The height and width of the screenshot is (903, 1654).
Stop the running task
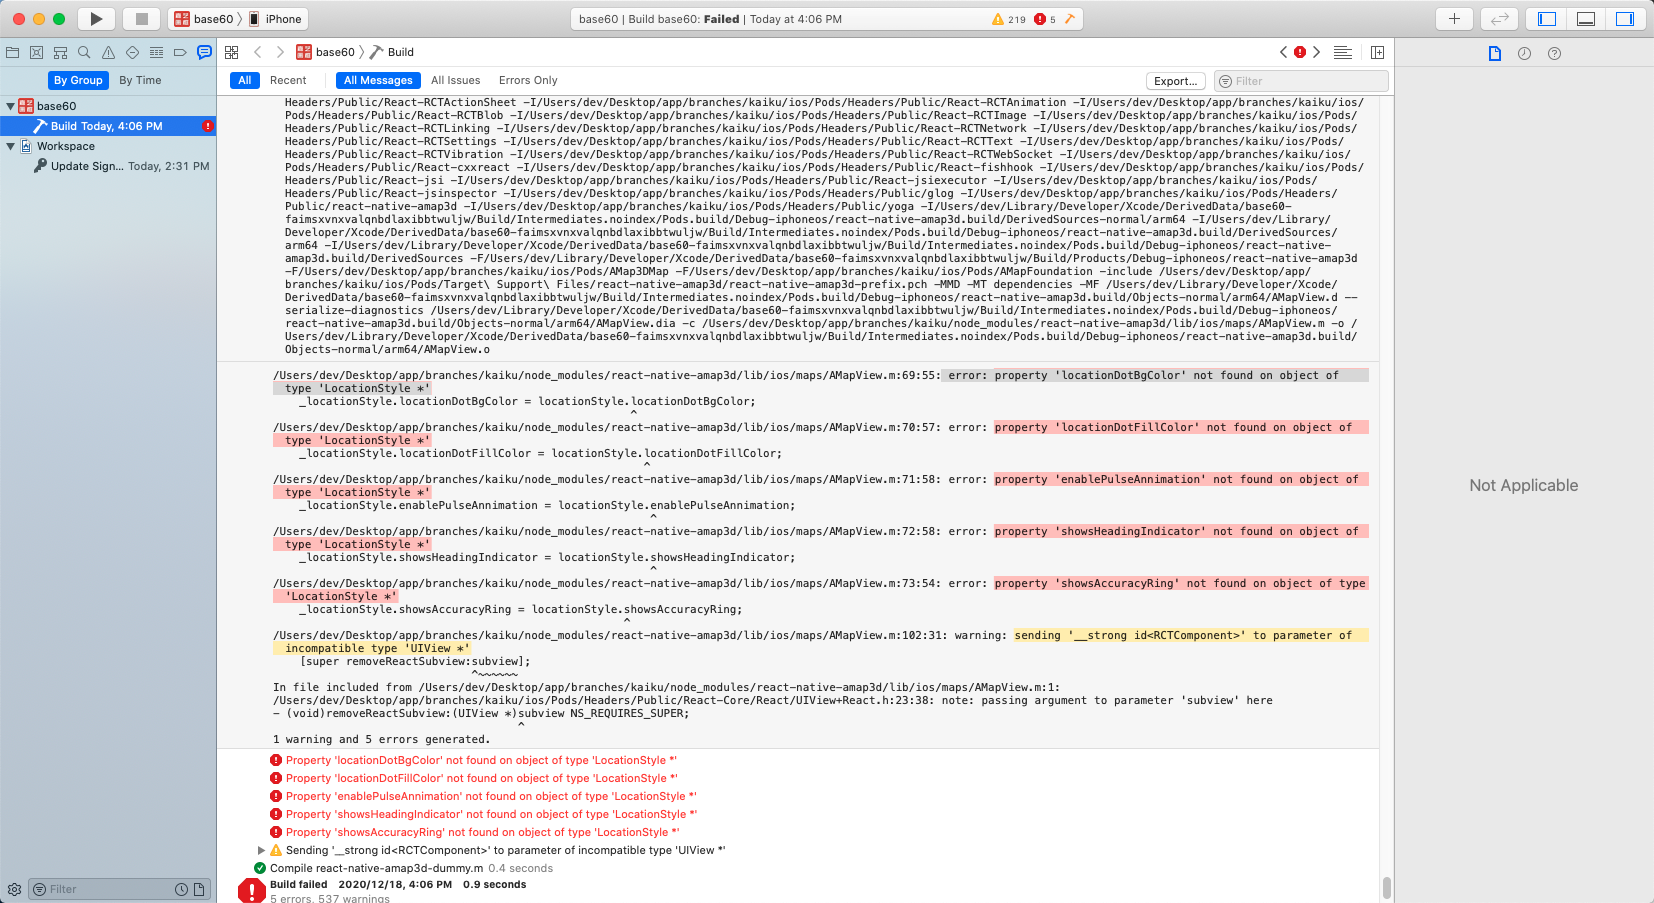point(141,19)
